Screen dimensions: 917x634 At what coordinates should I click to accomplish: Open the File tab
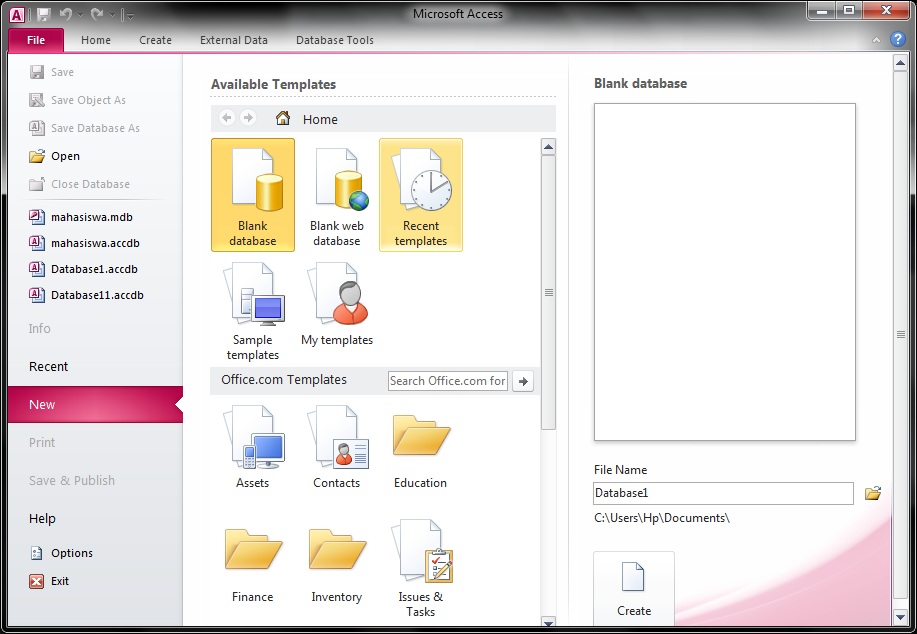pyautogui.click(x=36, y=40)
